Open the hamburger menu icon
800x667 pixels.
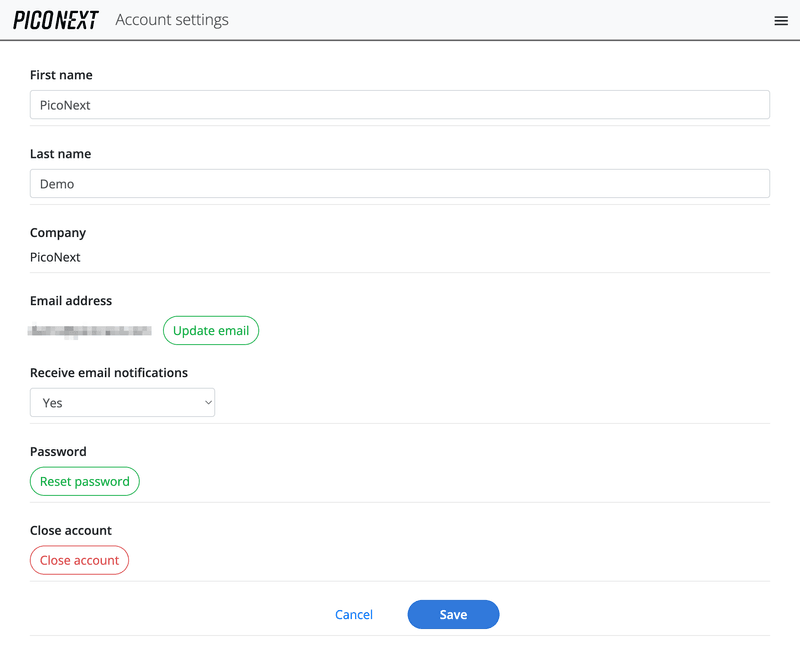[x=781, y=21]
